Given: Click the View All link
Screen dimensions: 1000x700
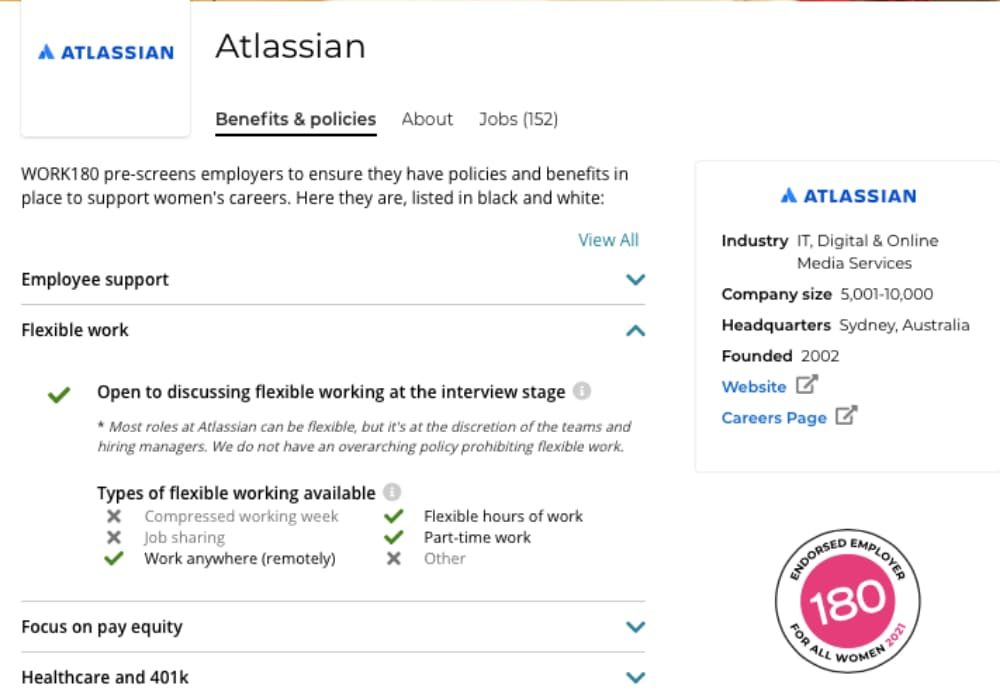Looking at the screenshot, I should coord(608,240).
